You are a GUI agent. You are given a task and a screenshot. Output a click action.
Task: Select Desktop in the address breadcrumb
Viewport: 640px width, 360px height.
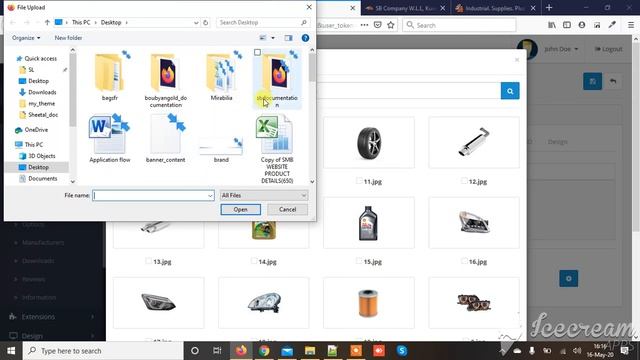(111, 22)
